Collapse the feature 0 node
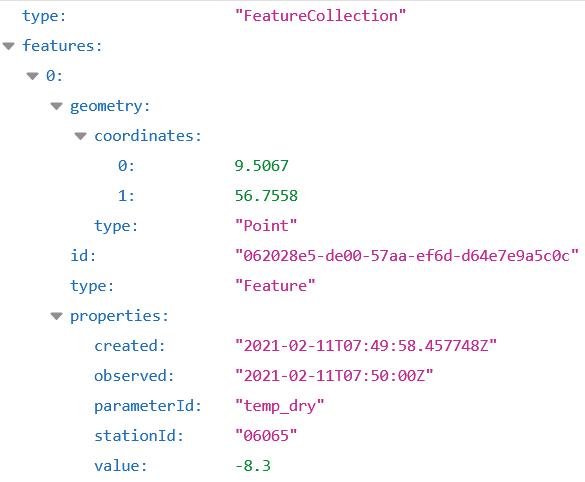The width and height of the screenshot is (585, 482). [32, 76]
